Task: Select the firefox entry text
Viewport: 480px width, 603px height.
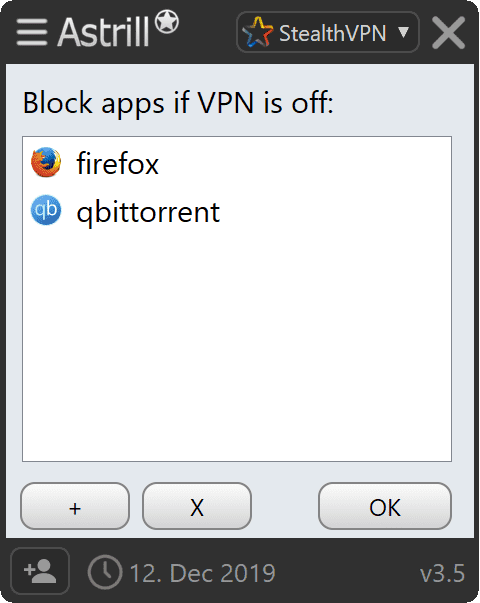Action: coord(118,163)
